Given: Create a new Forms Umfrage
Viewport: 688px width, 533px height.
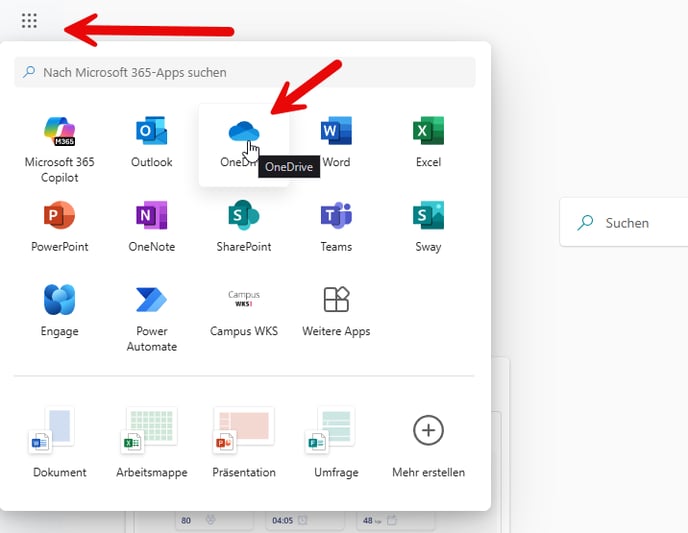Looking at the screenshot, I should pyautogui.click(x=336, y=442).
